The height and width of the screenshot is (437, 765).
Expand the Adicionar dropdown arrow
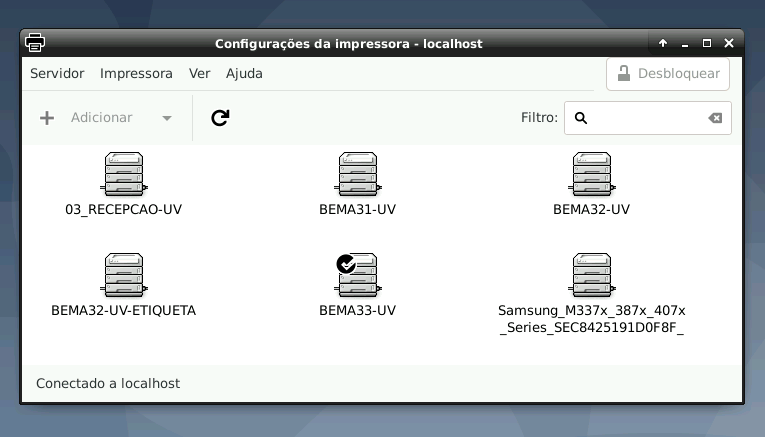pos(167,118)
